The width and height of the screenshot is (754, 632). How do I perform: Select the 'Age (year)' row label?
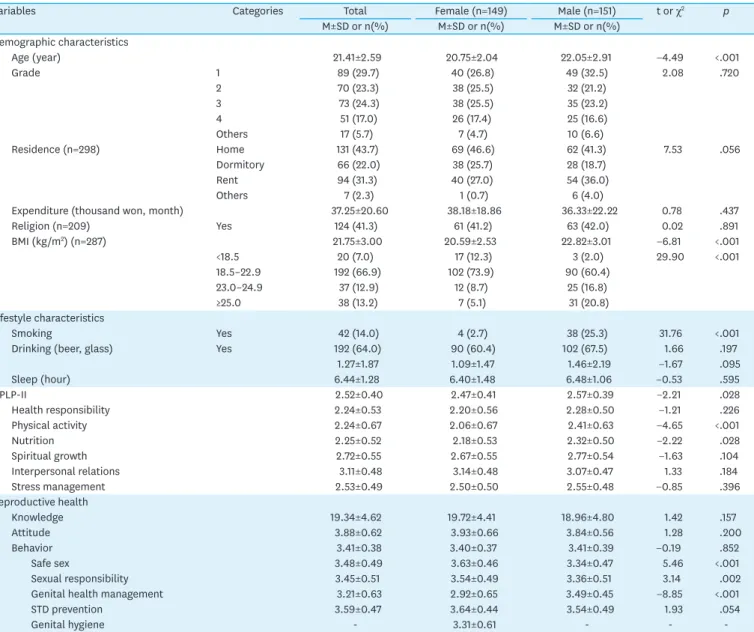[x=36, y=58]
